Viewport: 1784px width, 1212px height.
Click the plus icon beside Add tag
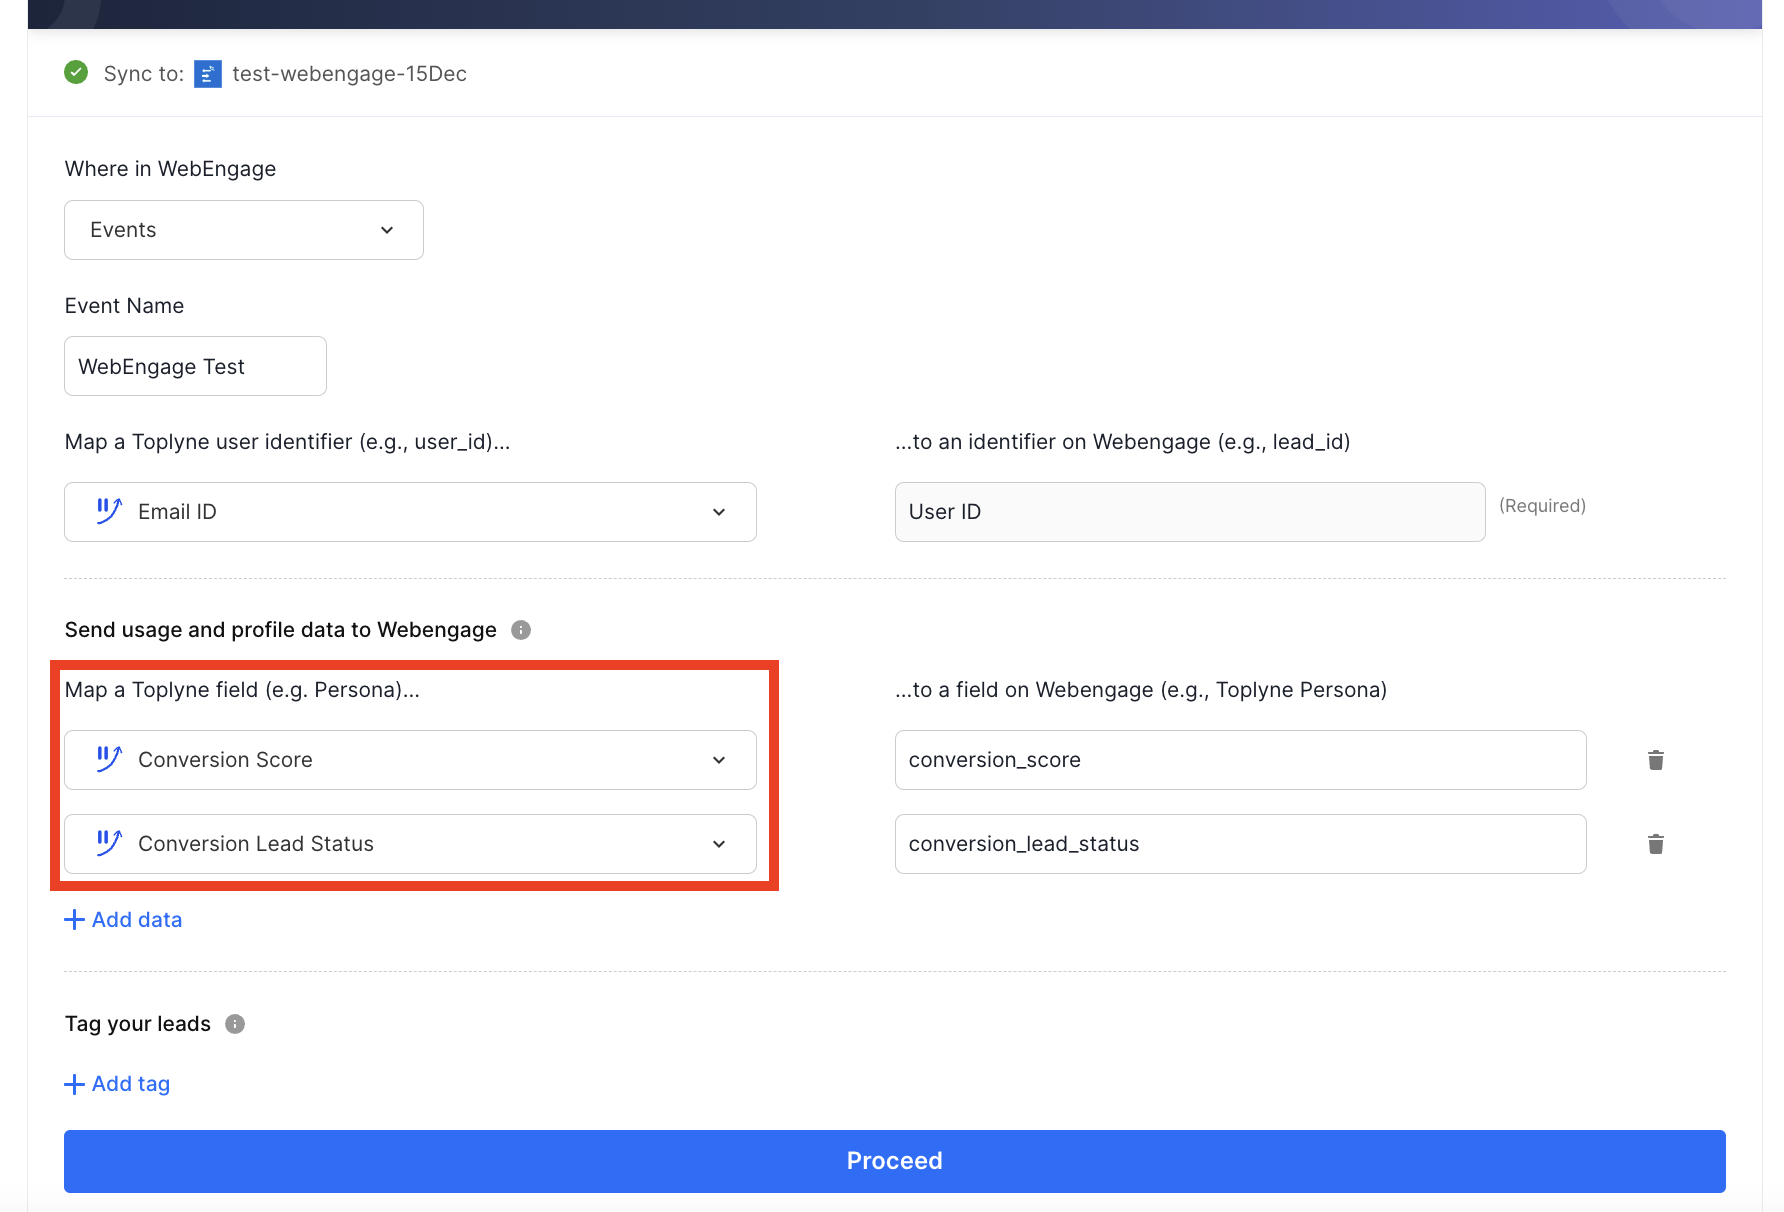[74, 1084]
